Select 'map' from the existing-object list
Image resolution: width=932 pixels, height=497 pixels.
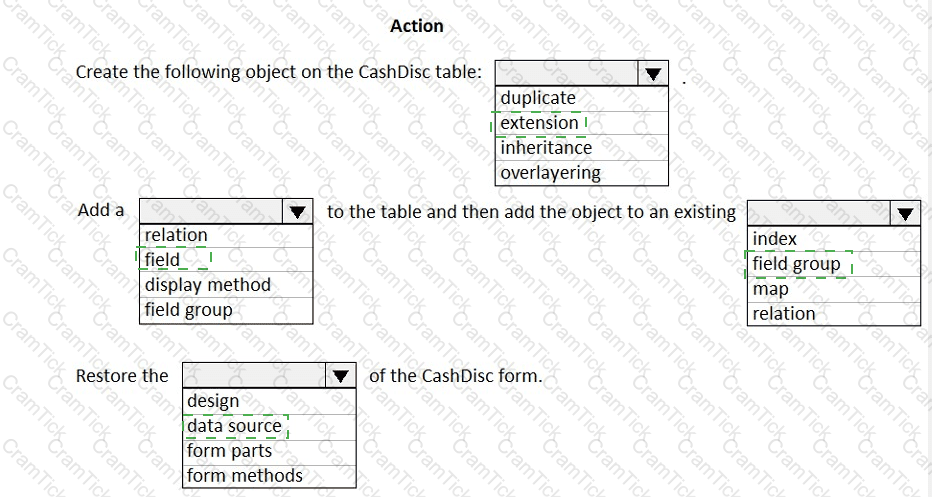(x=770, y=289)
